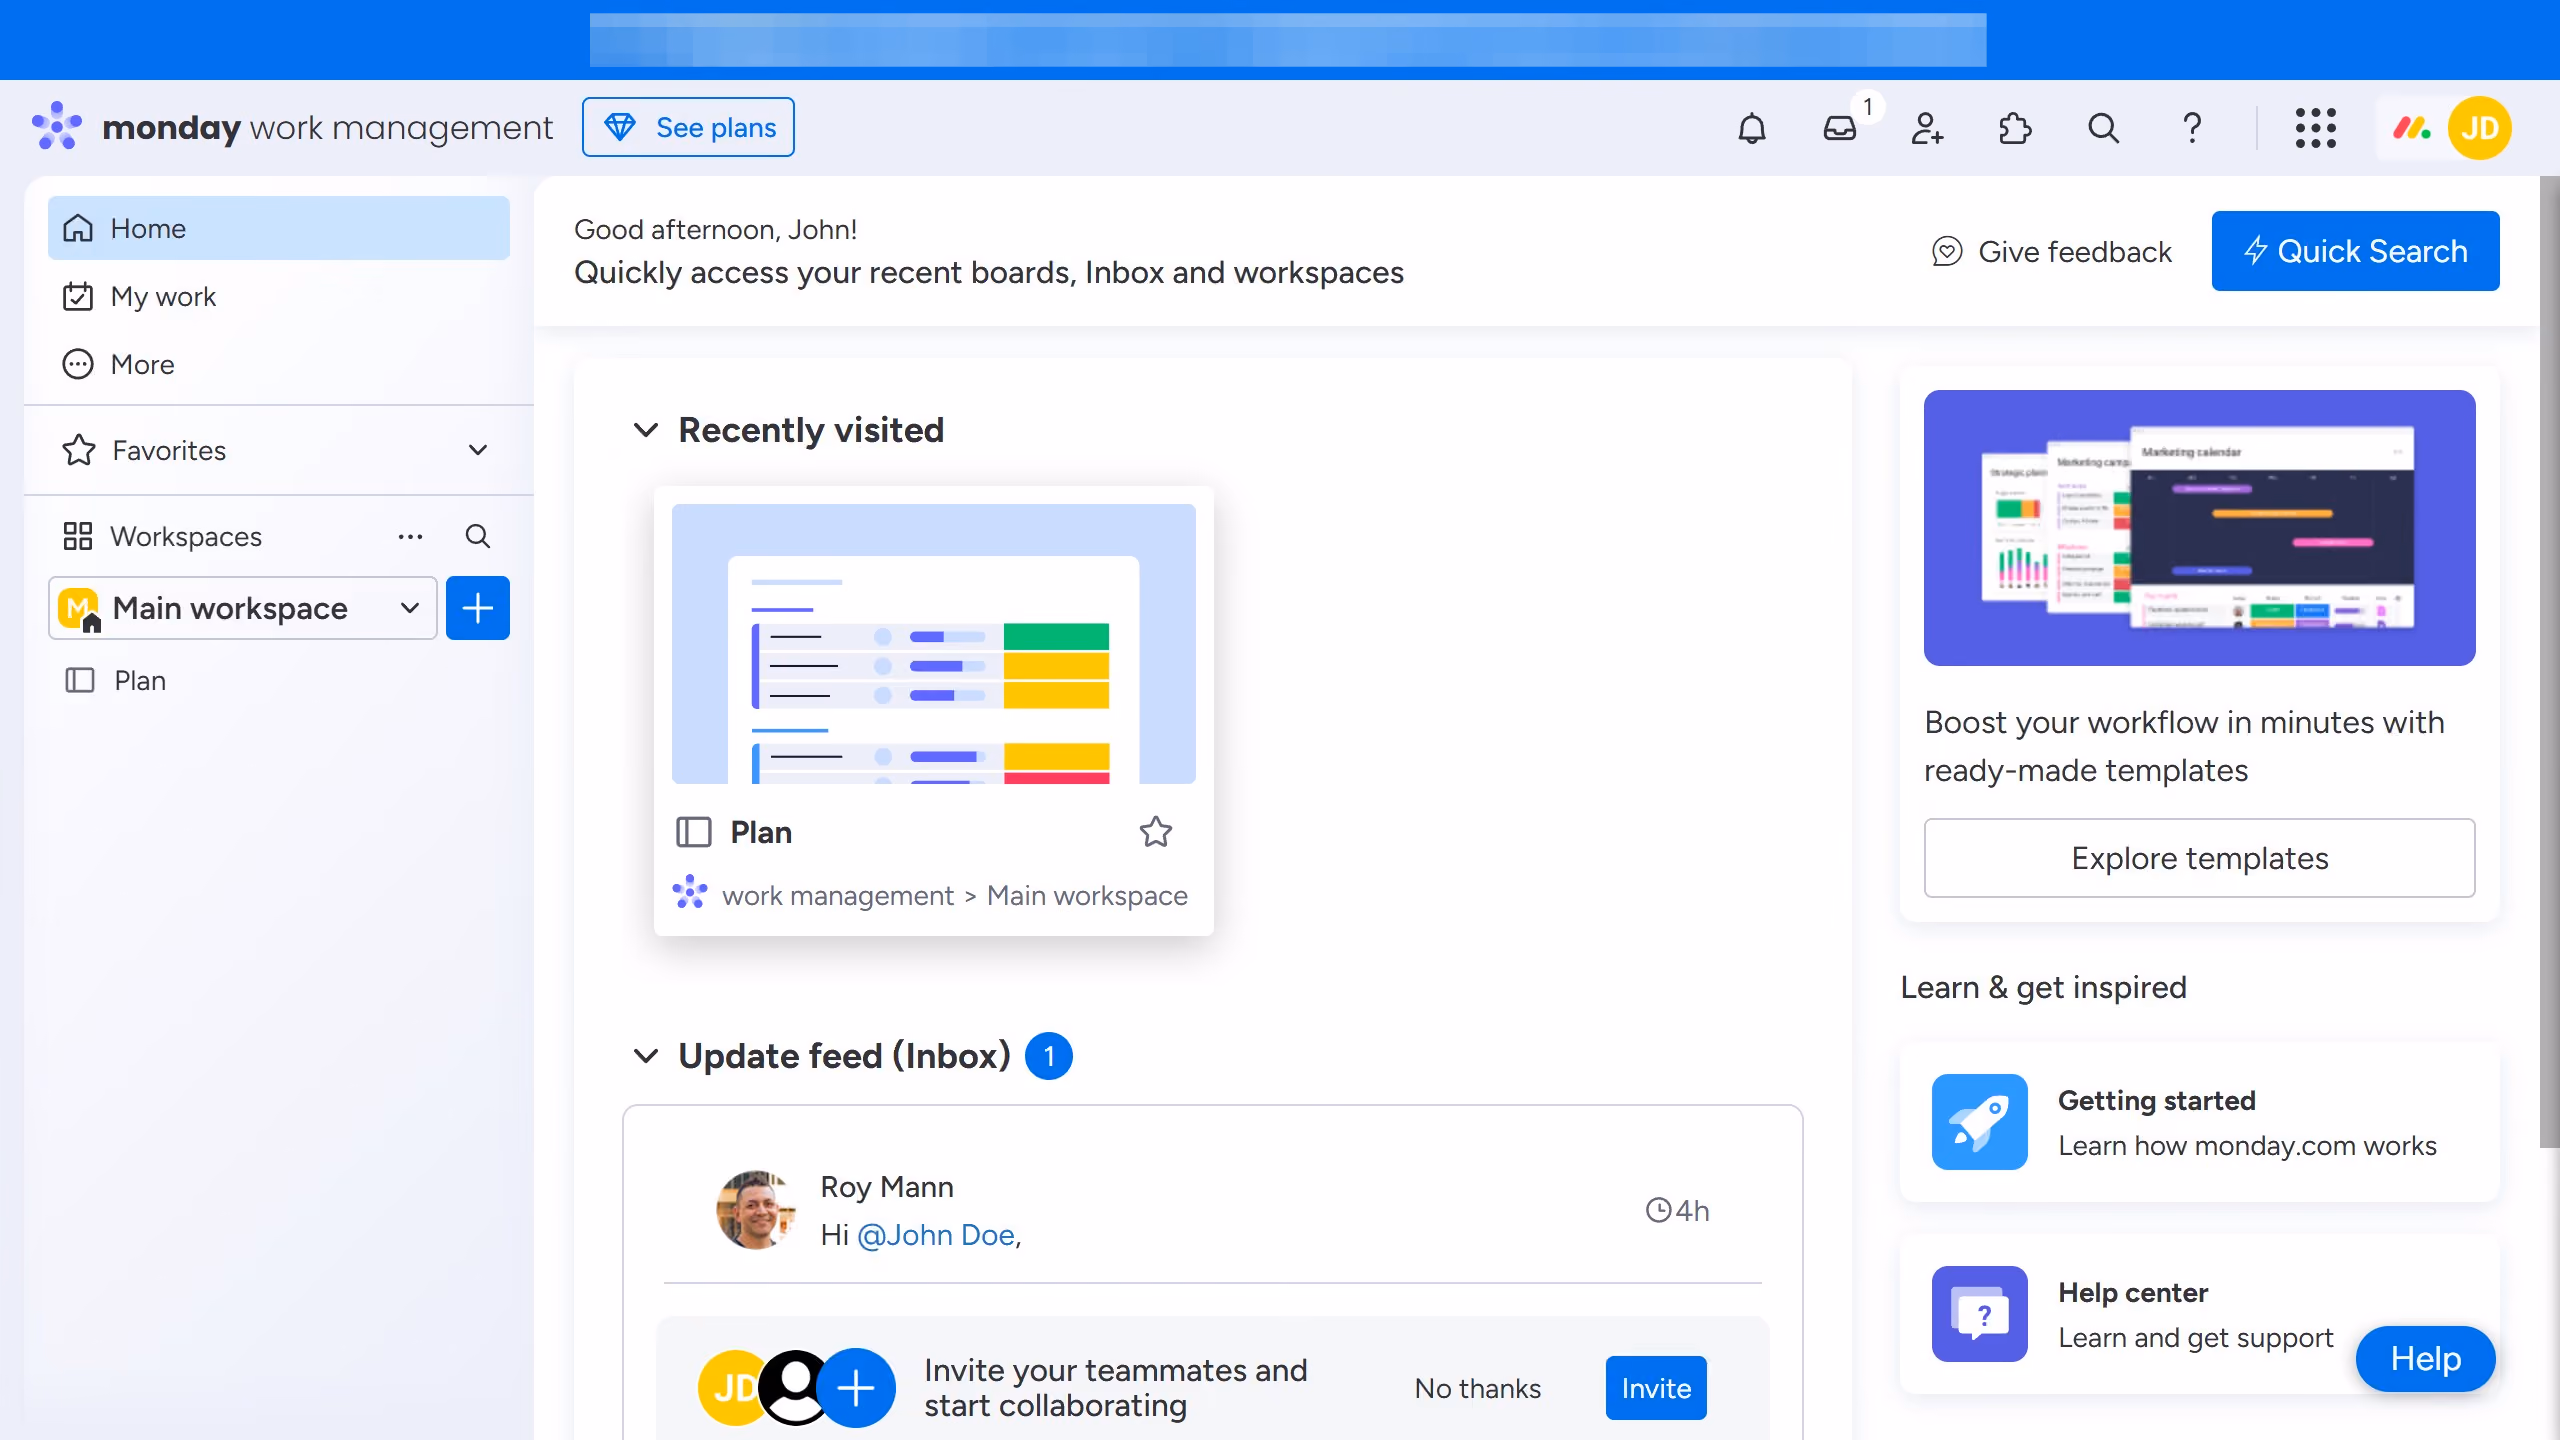Click Explore templates button
Image resolution: width=2560 pixels, height=1440 pixels.
tap(2199, 858)
